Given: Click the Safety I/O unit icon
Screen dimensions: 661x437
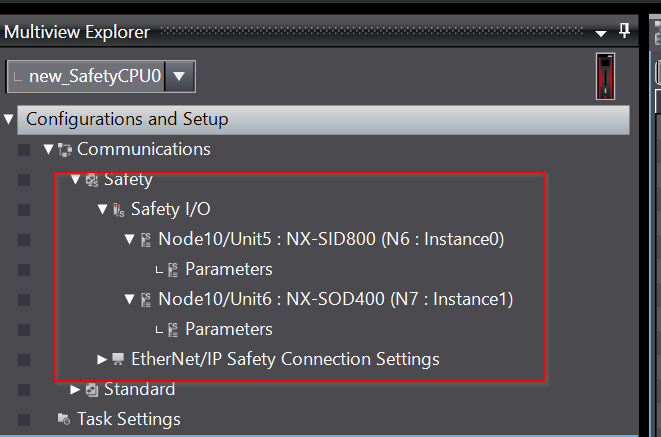Looking at the screenshot, I should pos(119,210).
